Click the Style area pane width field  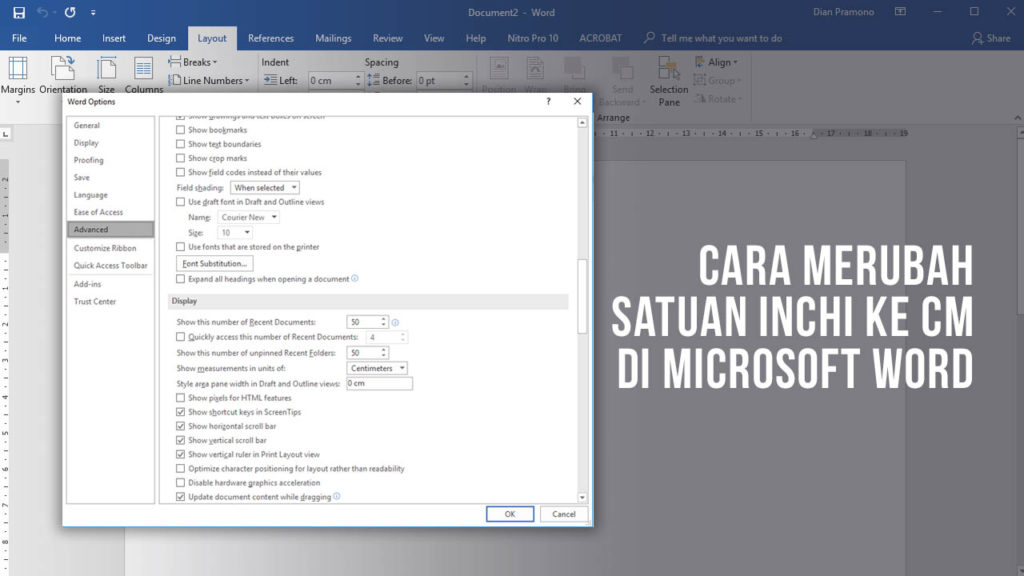click(379, 384)
